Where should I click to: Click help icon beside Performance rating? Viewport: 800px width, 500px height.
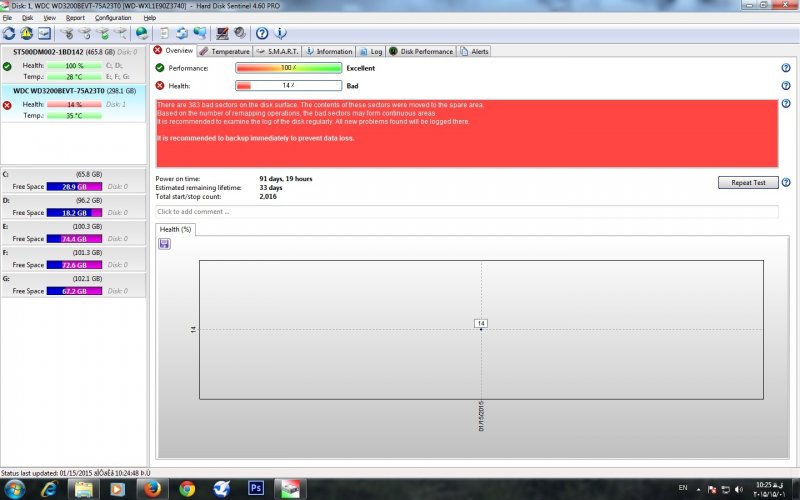point(786,68)
